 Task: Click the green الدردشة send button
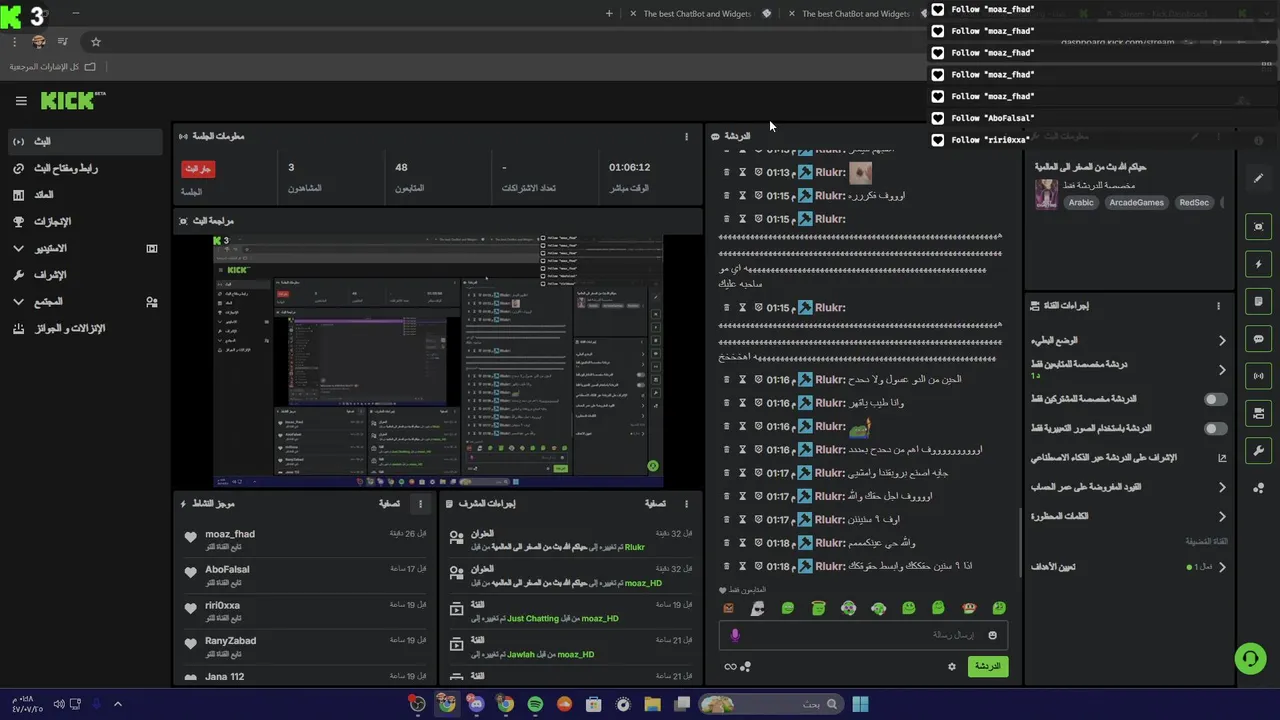(x=987, y=666)
